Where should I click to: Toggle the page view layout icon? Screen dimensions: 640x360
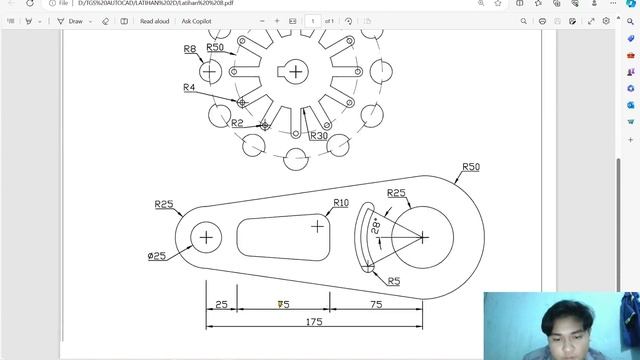coord(124,21)
